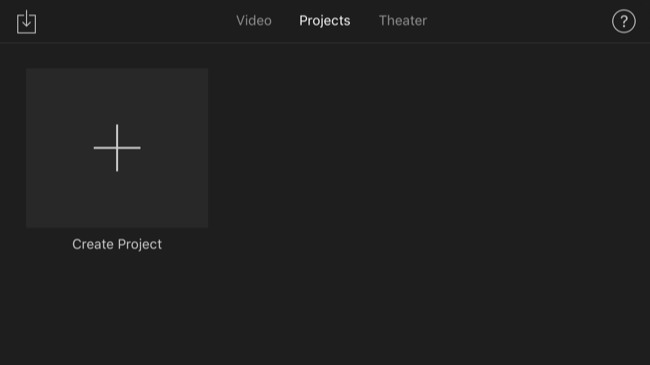The width and height of the screenshot is (650, 365).
Task: Tap the plus sign to create a project
Action: pyautogui.click(x=117, y=148)
